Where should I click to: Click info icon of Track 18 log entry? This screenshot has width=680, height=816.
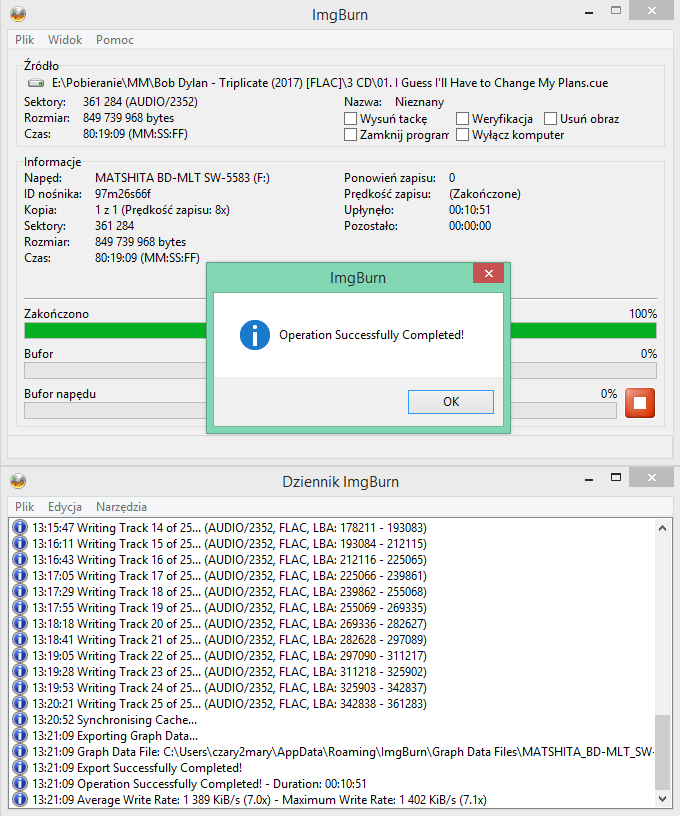tap(19, 592)
